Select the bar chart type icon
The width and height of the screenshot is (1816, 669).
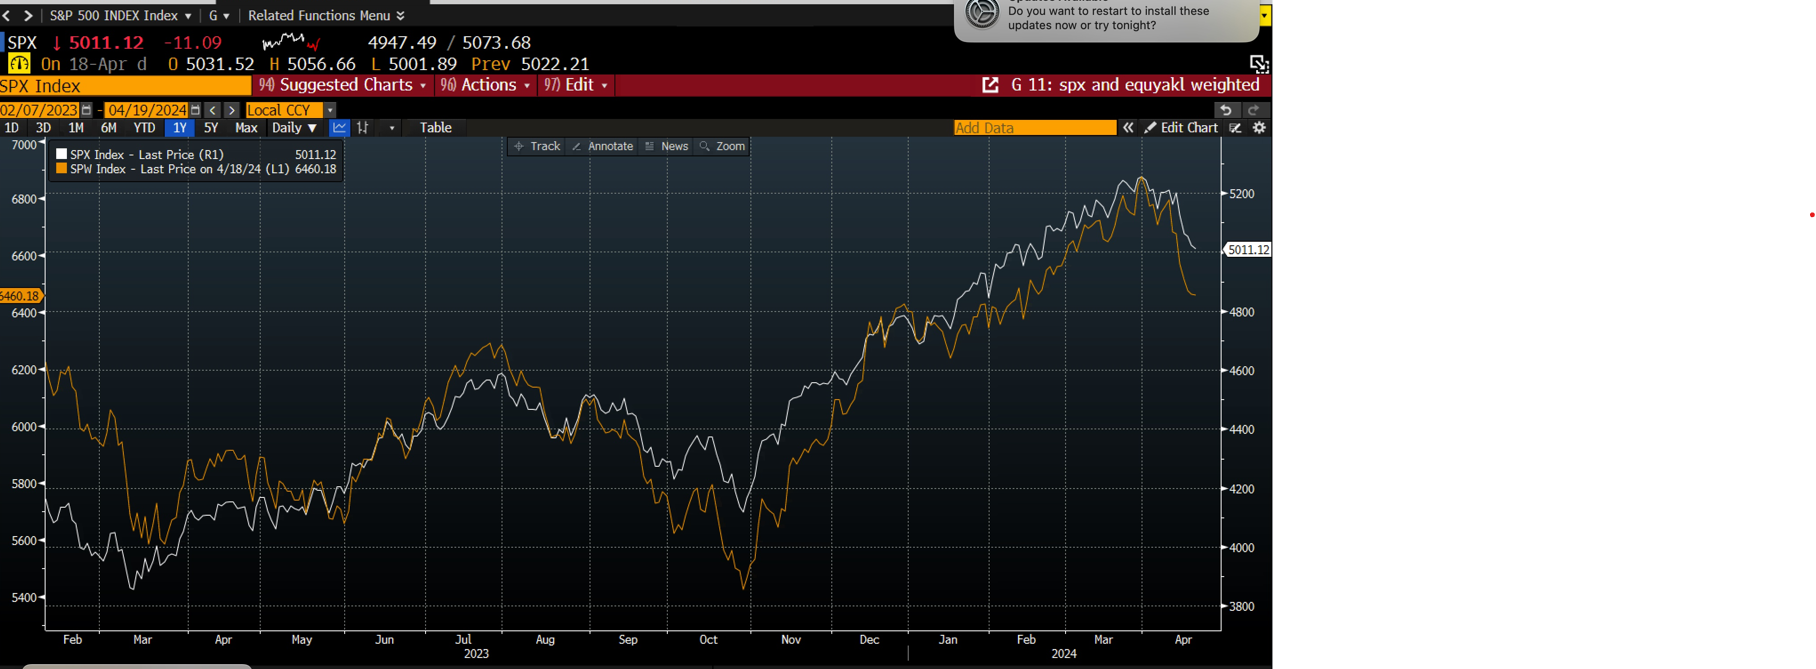point(363,128)
